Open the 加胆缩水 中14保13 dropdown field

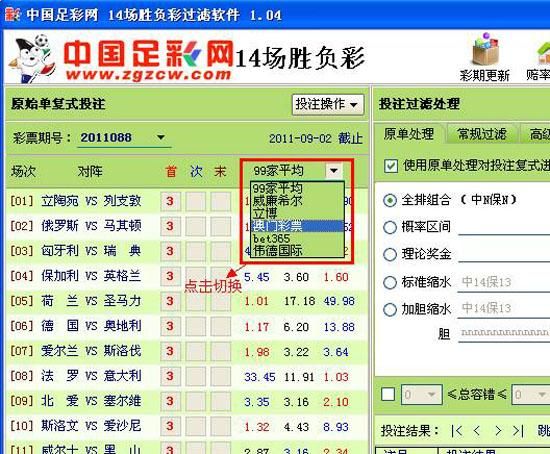(x=504, y=308)
